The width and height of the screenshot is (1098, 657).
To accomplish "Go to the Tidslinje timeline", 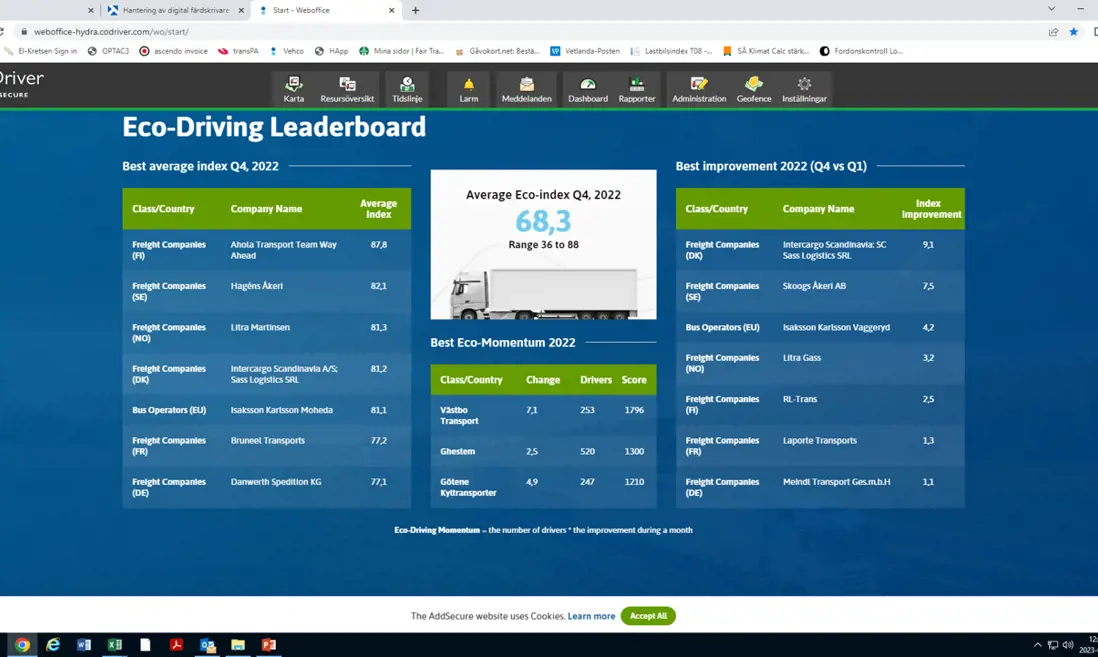I will click(x=407, y=89).
